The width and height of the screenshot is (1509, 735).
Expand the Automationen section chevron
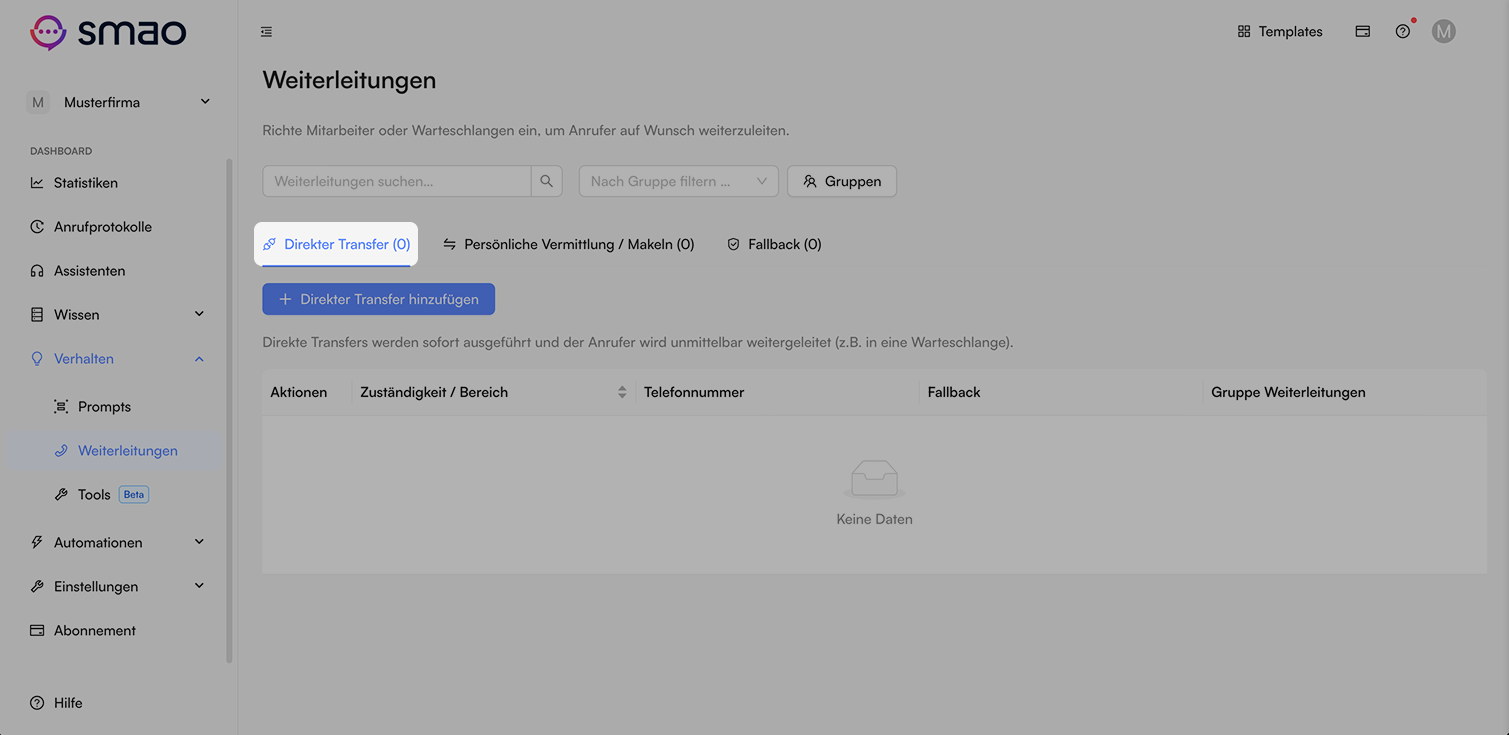click(x=199, y=543)
